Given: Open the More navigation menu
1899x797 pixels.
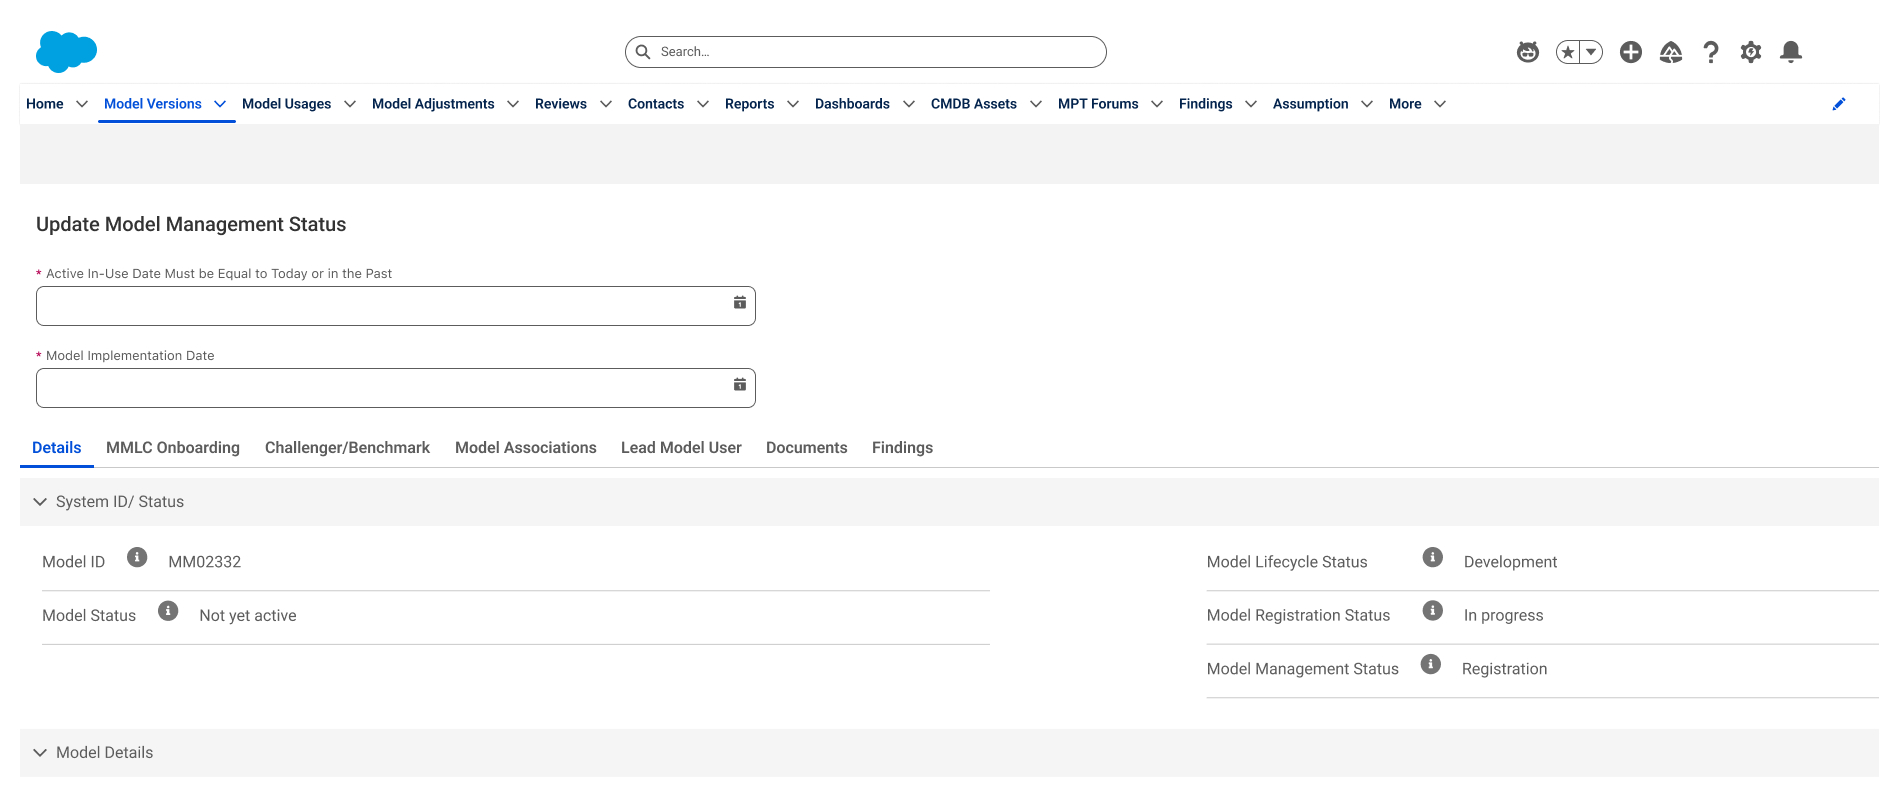Looking at the screenshot, I should pos(1417,104).
